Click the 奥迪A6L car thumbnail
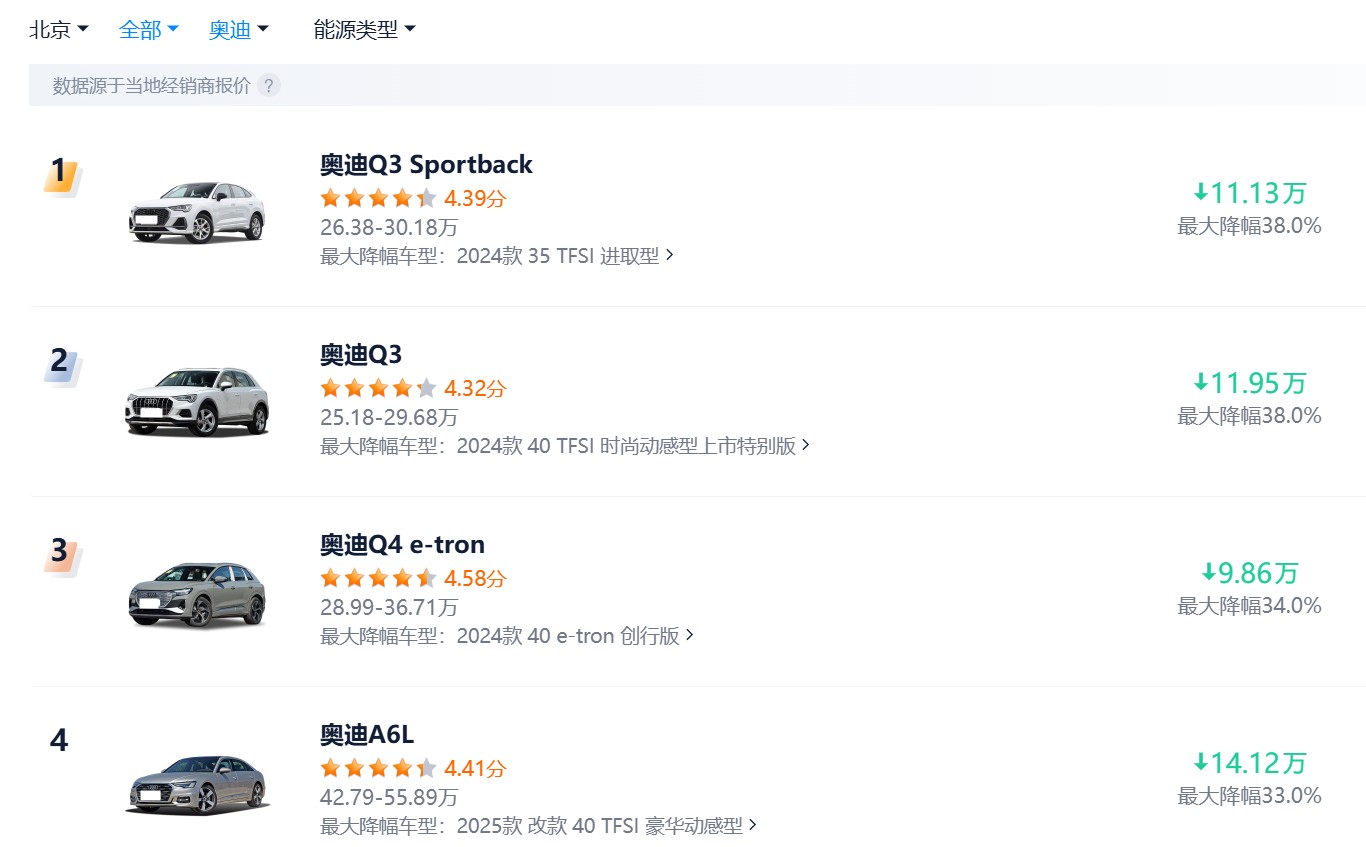 tap(197, 784)
